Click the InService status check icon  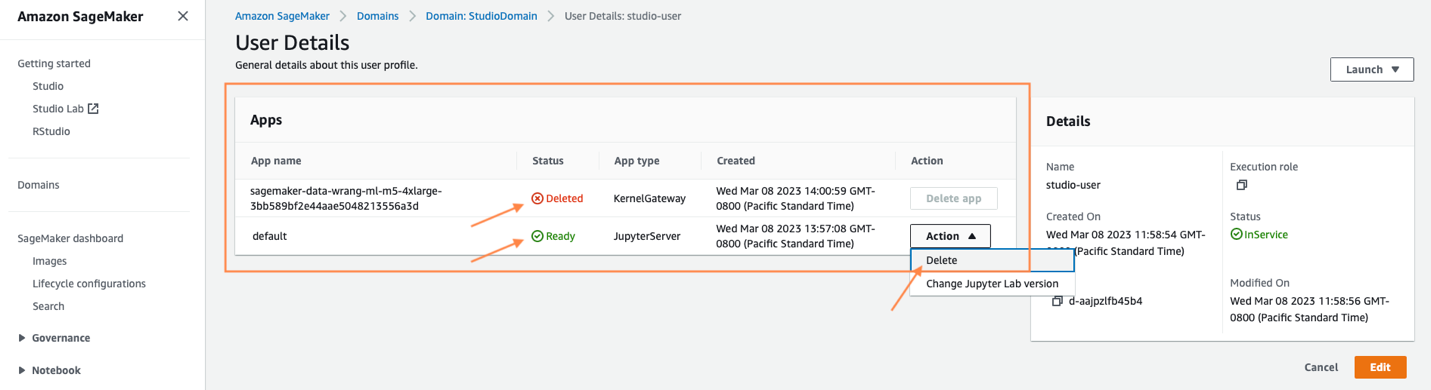tap(1236, 234)
